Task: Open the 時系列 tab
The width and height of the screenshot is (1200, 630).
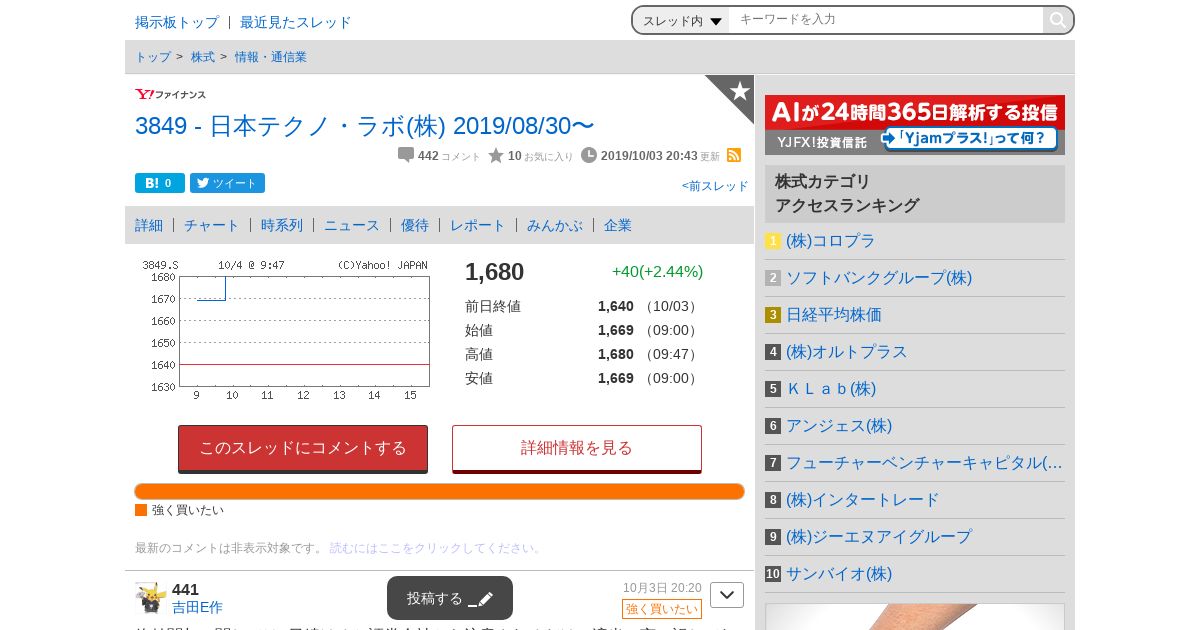Action: 282,225
